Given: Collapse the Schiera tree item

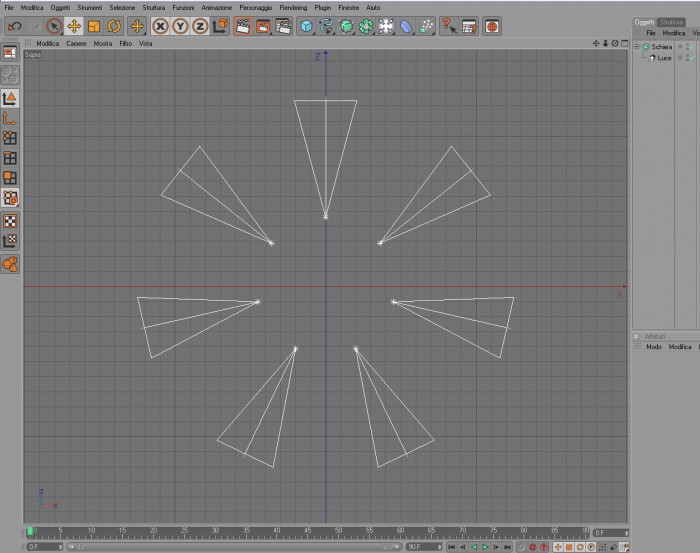Looking at the screenshot, I should pyautogui.click(x=637, y=46).
